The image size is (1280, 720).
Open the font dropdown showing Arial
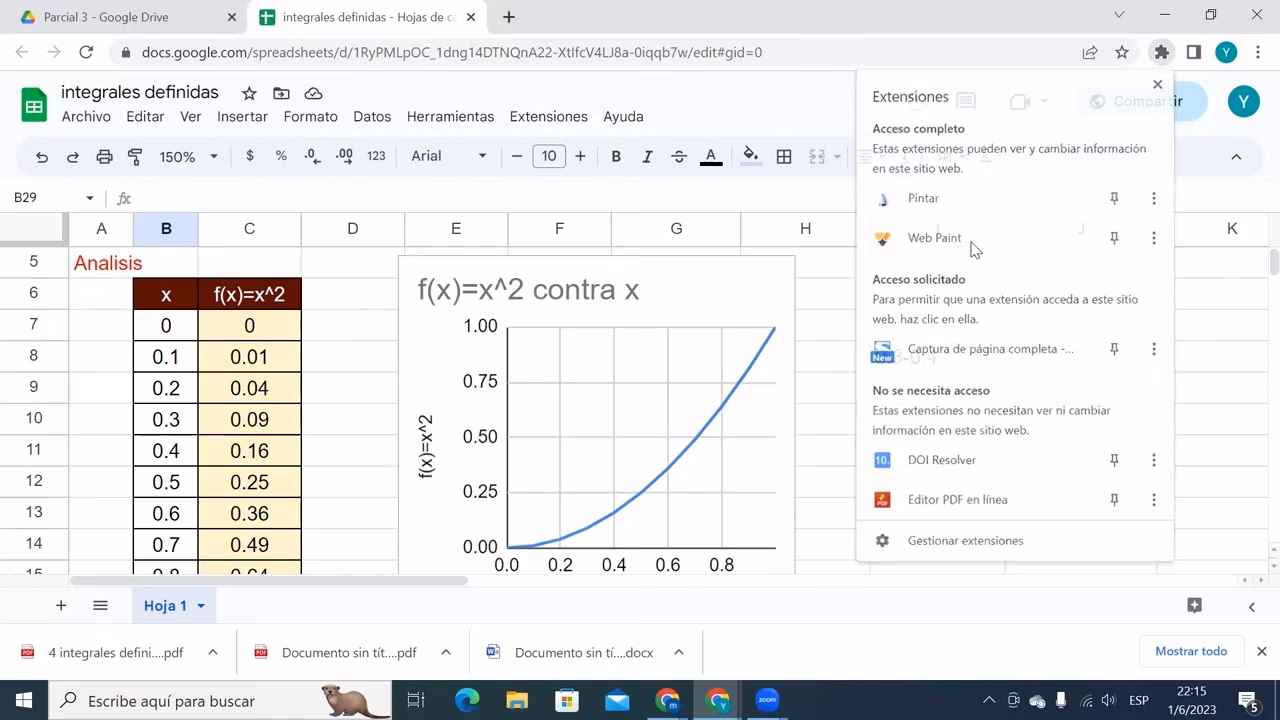481,156
